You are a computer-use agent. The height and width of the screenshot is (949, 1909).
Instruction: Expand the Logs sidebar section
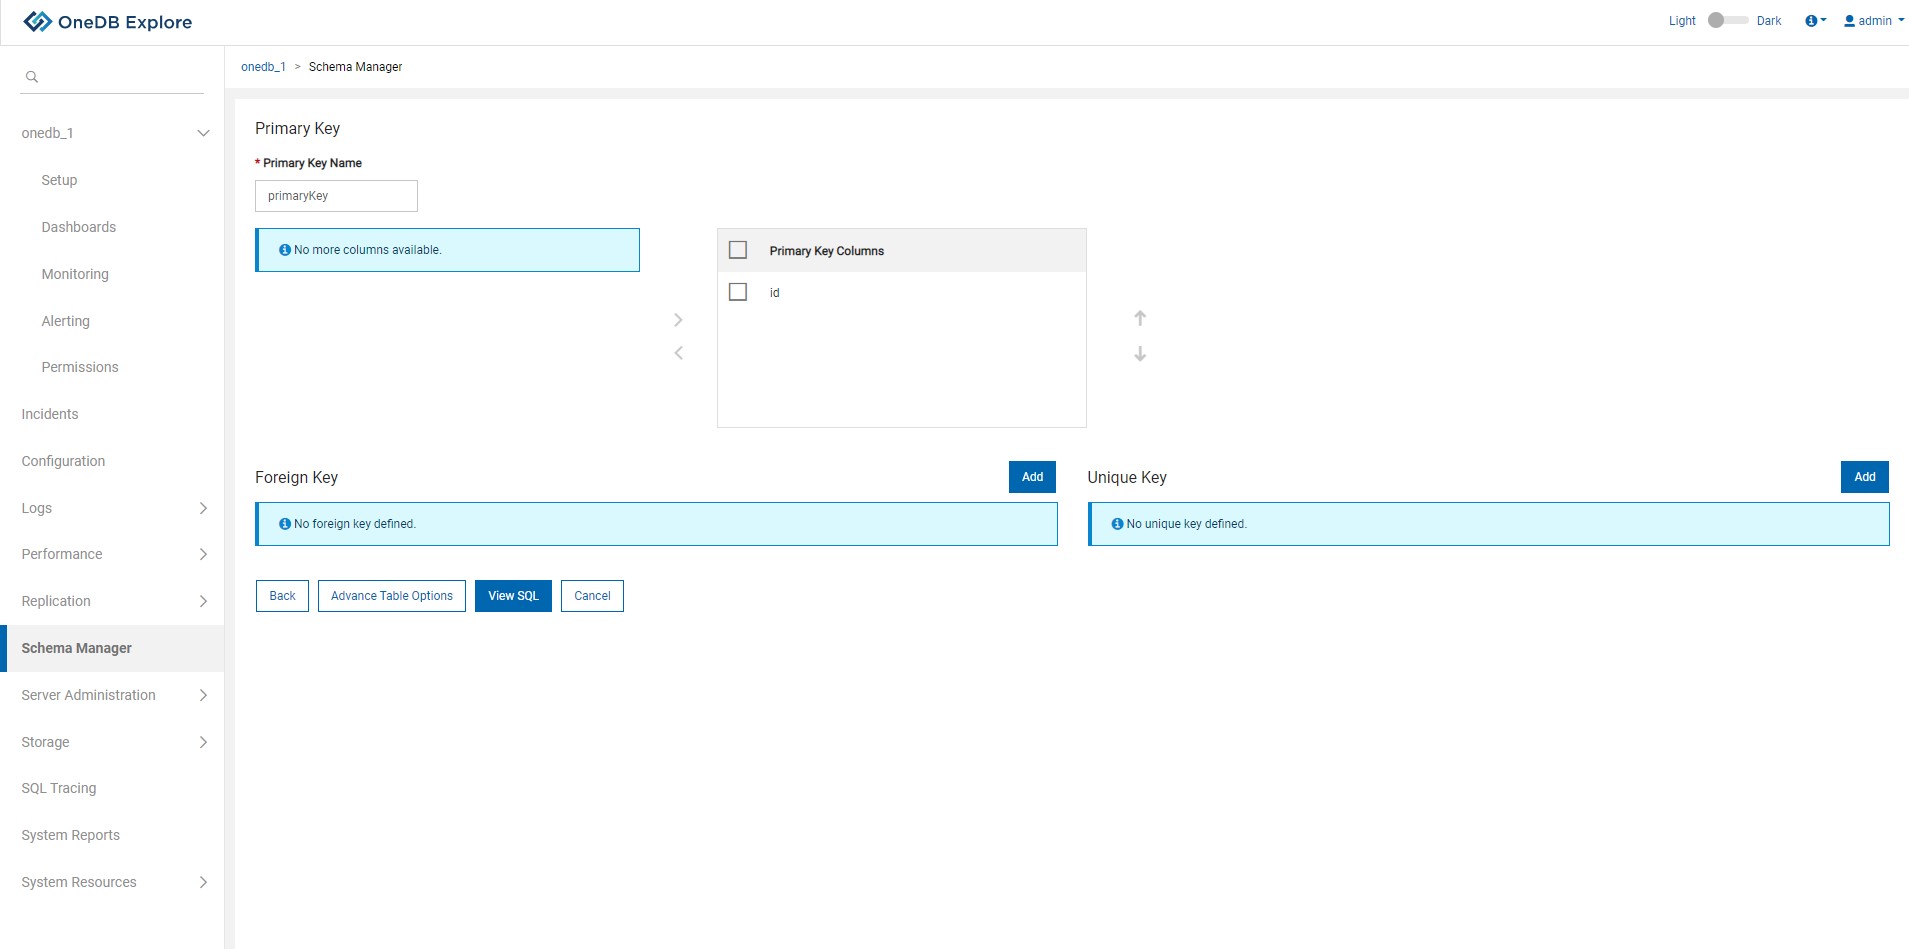(203, 508)
